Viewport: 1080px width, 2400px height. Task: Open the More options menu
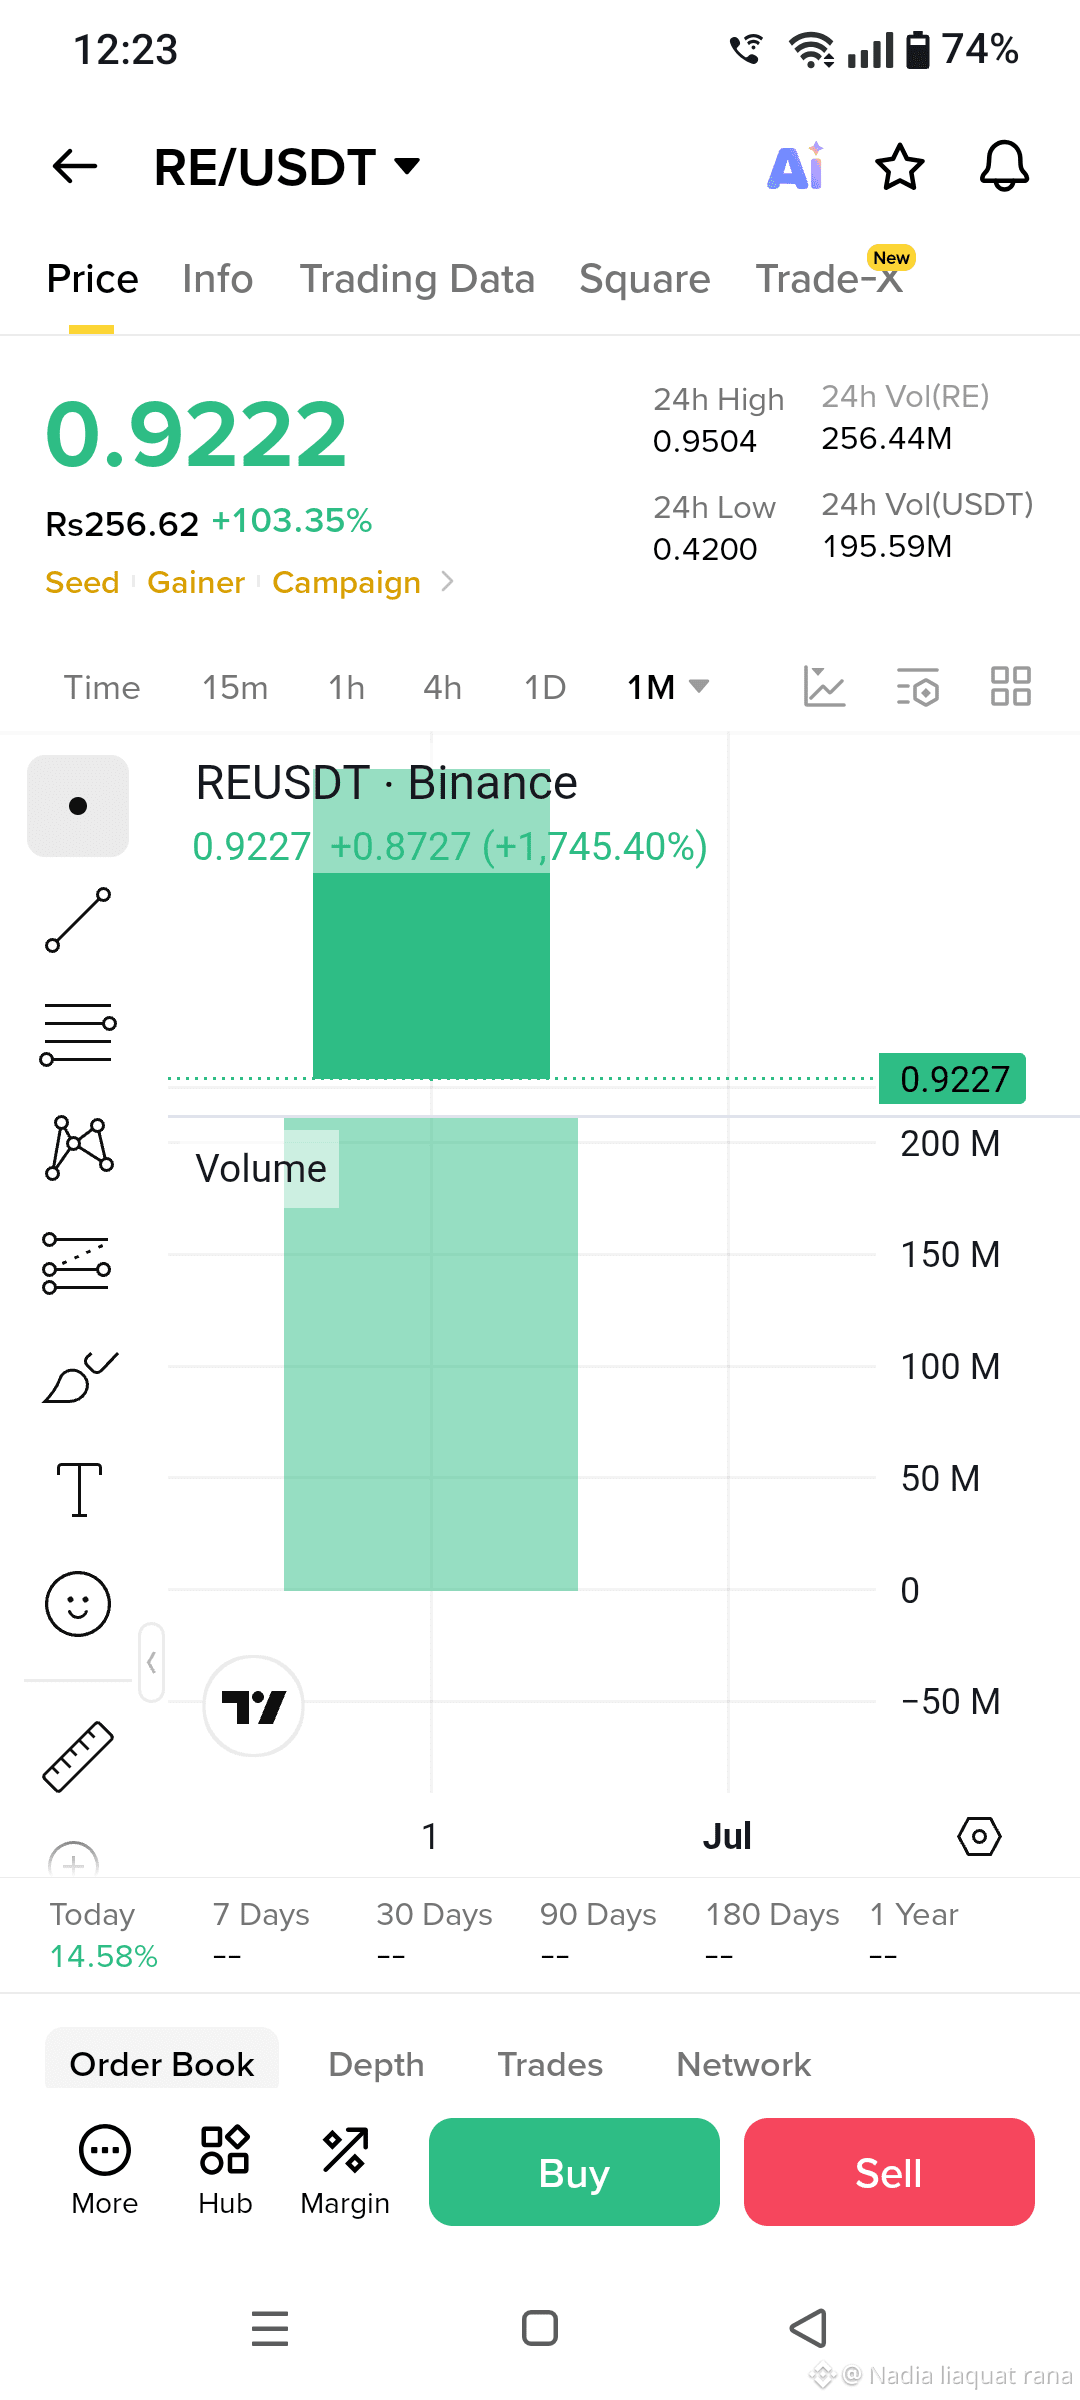tap(105, 2170)
